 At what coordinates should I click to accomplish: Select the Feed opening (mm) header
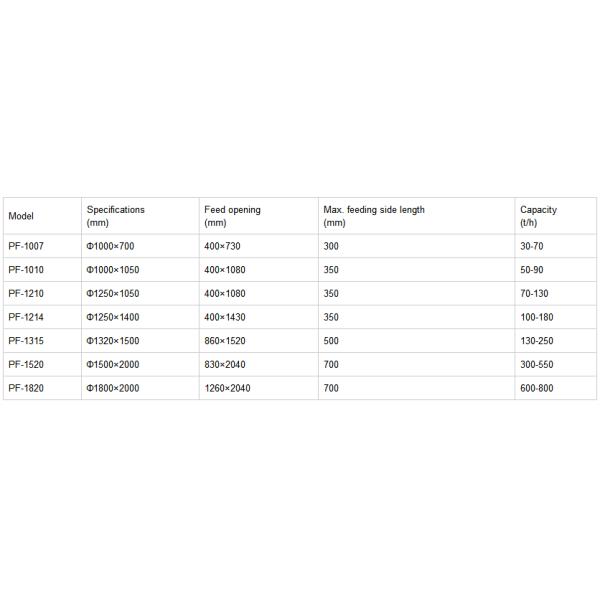click(232, 216)
